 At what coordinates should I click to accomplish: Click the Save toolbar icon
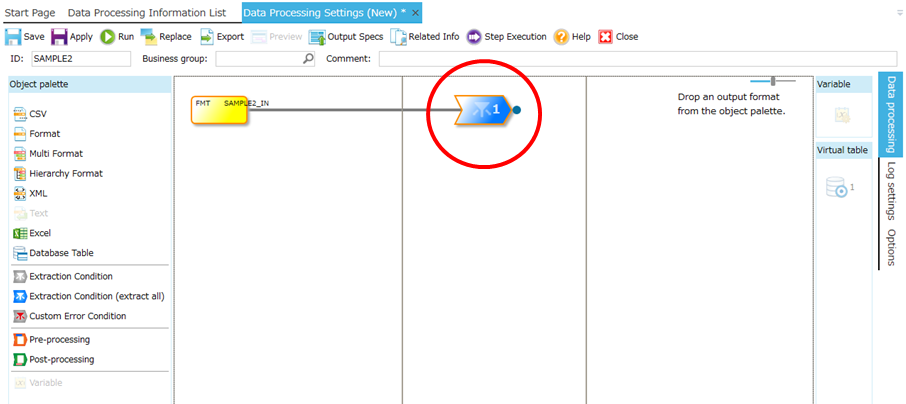14,37
